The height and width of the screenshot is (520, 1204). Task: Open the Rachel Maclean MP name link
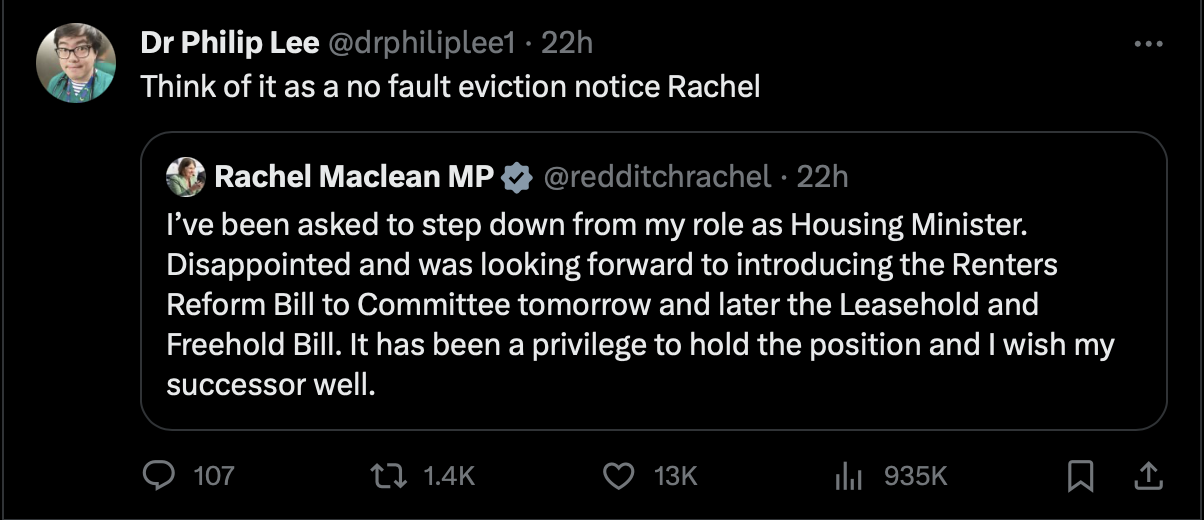click(355, 177)
